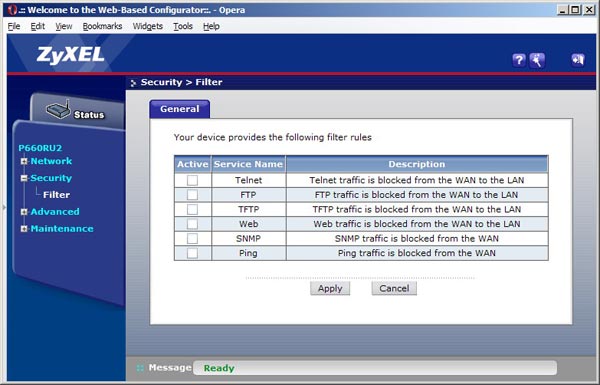Click 'Web traffic is blocked from the WAN to the LAN'

pos(417,224)
